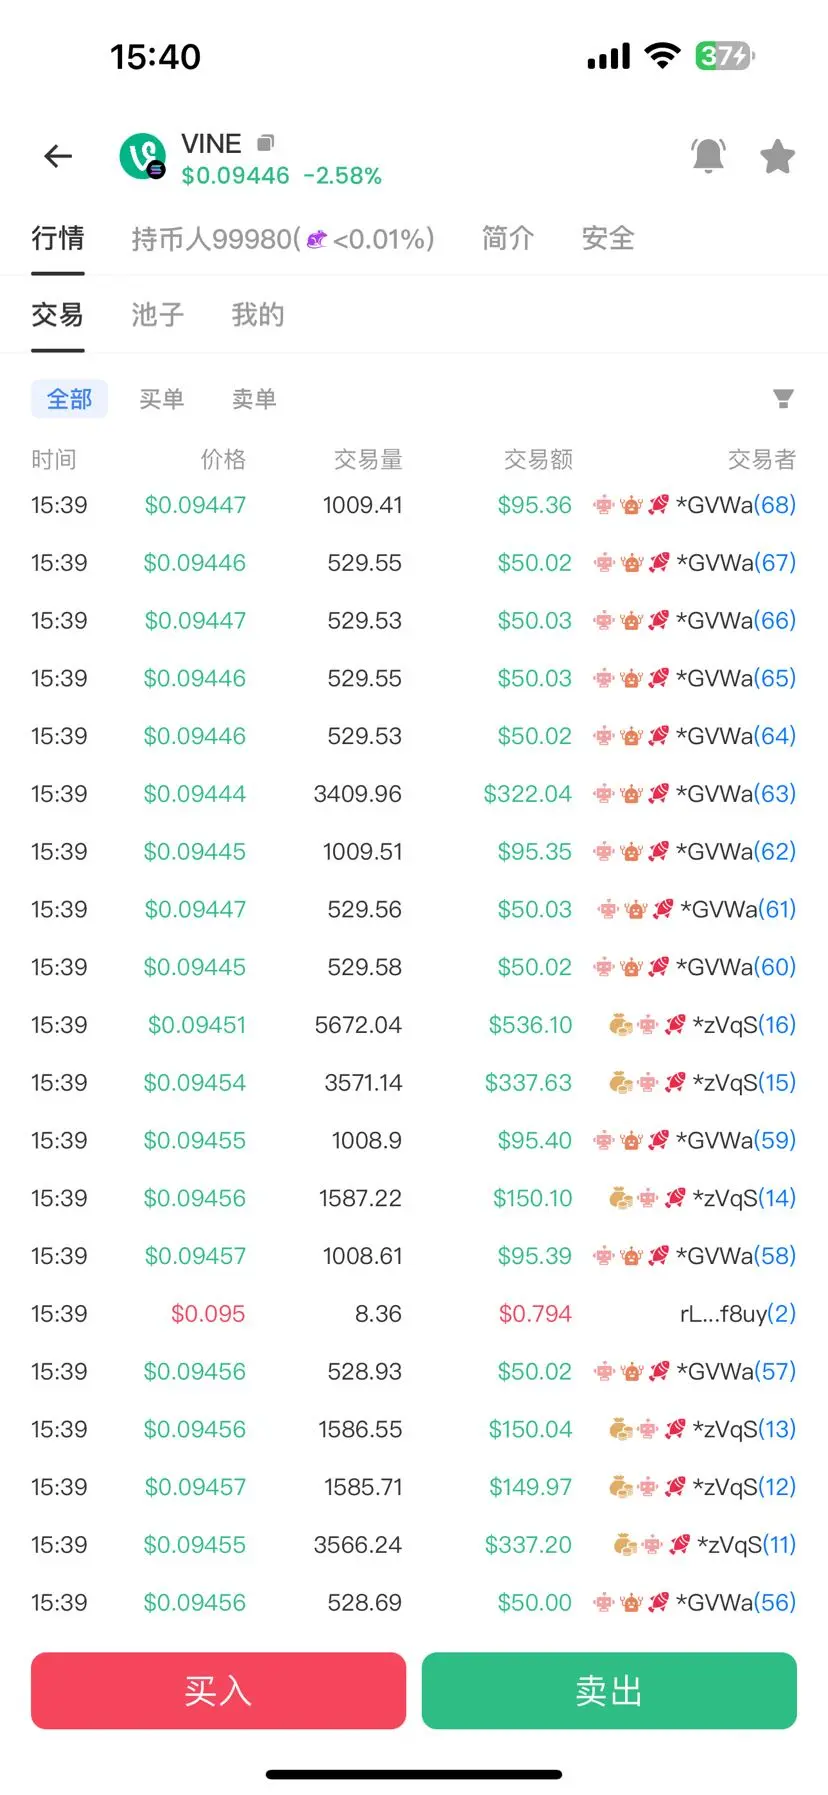This screenshot has width=828, height=1795.
Task: Tap green 卖出 button
Action: [609, 1691]
